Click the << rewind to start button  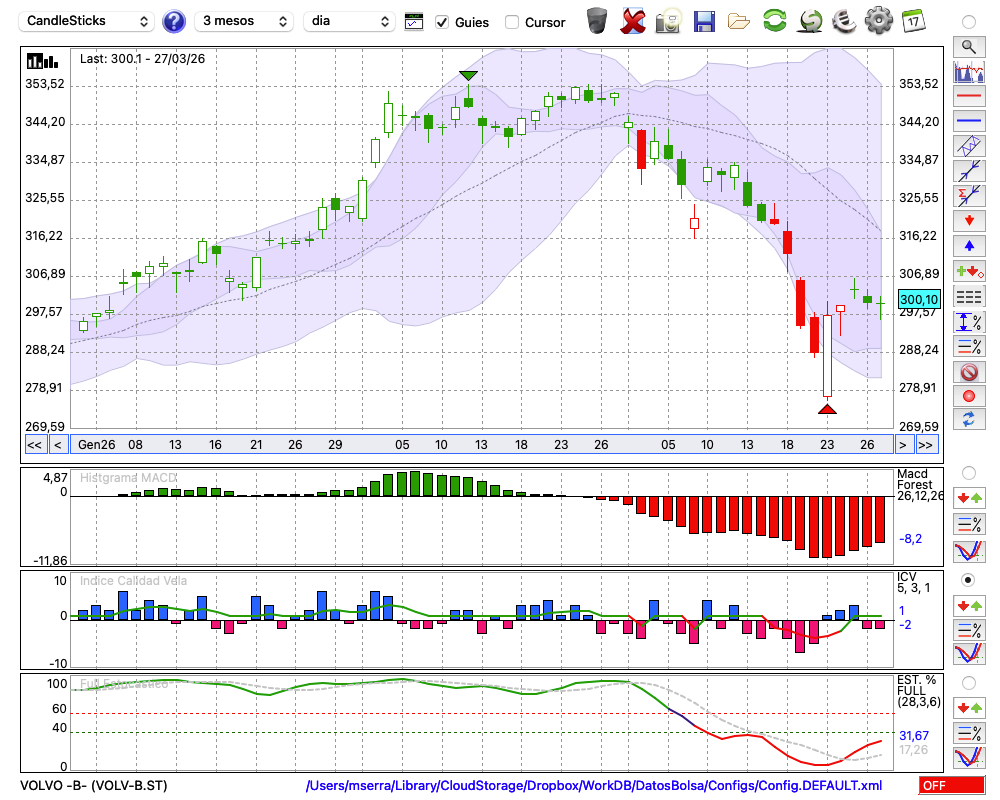tap(34, 445)
